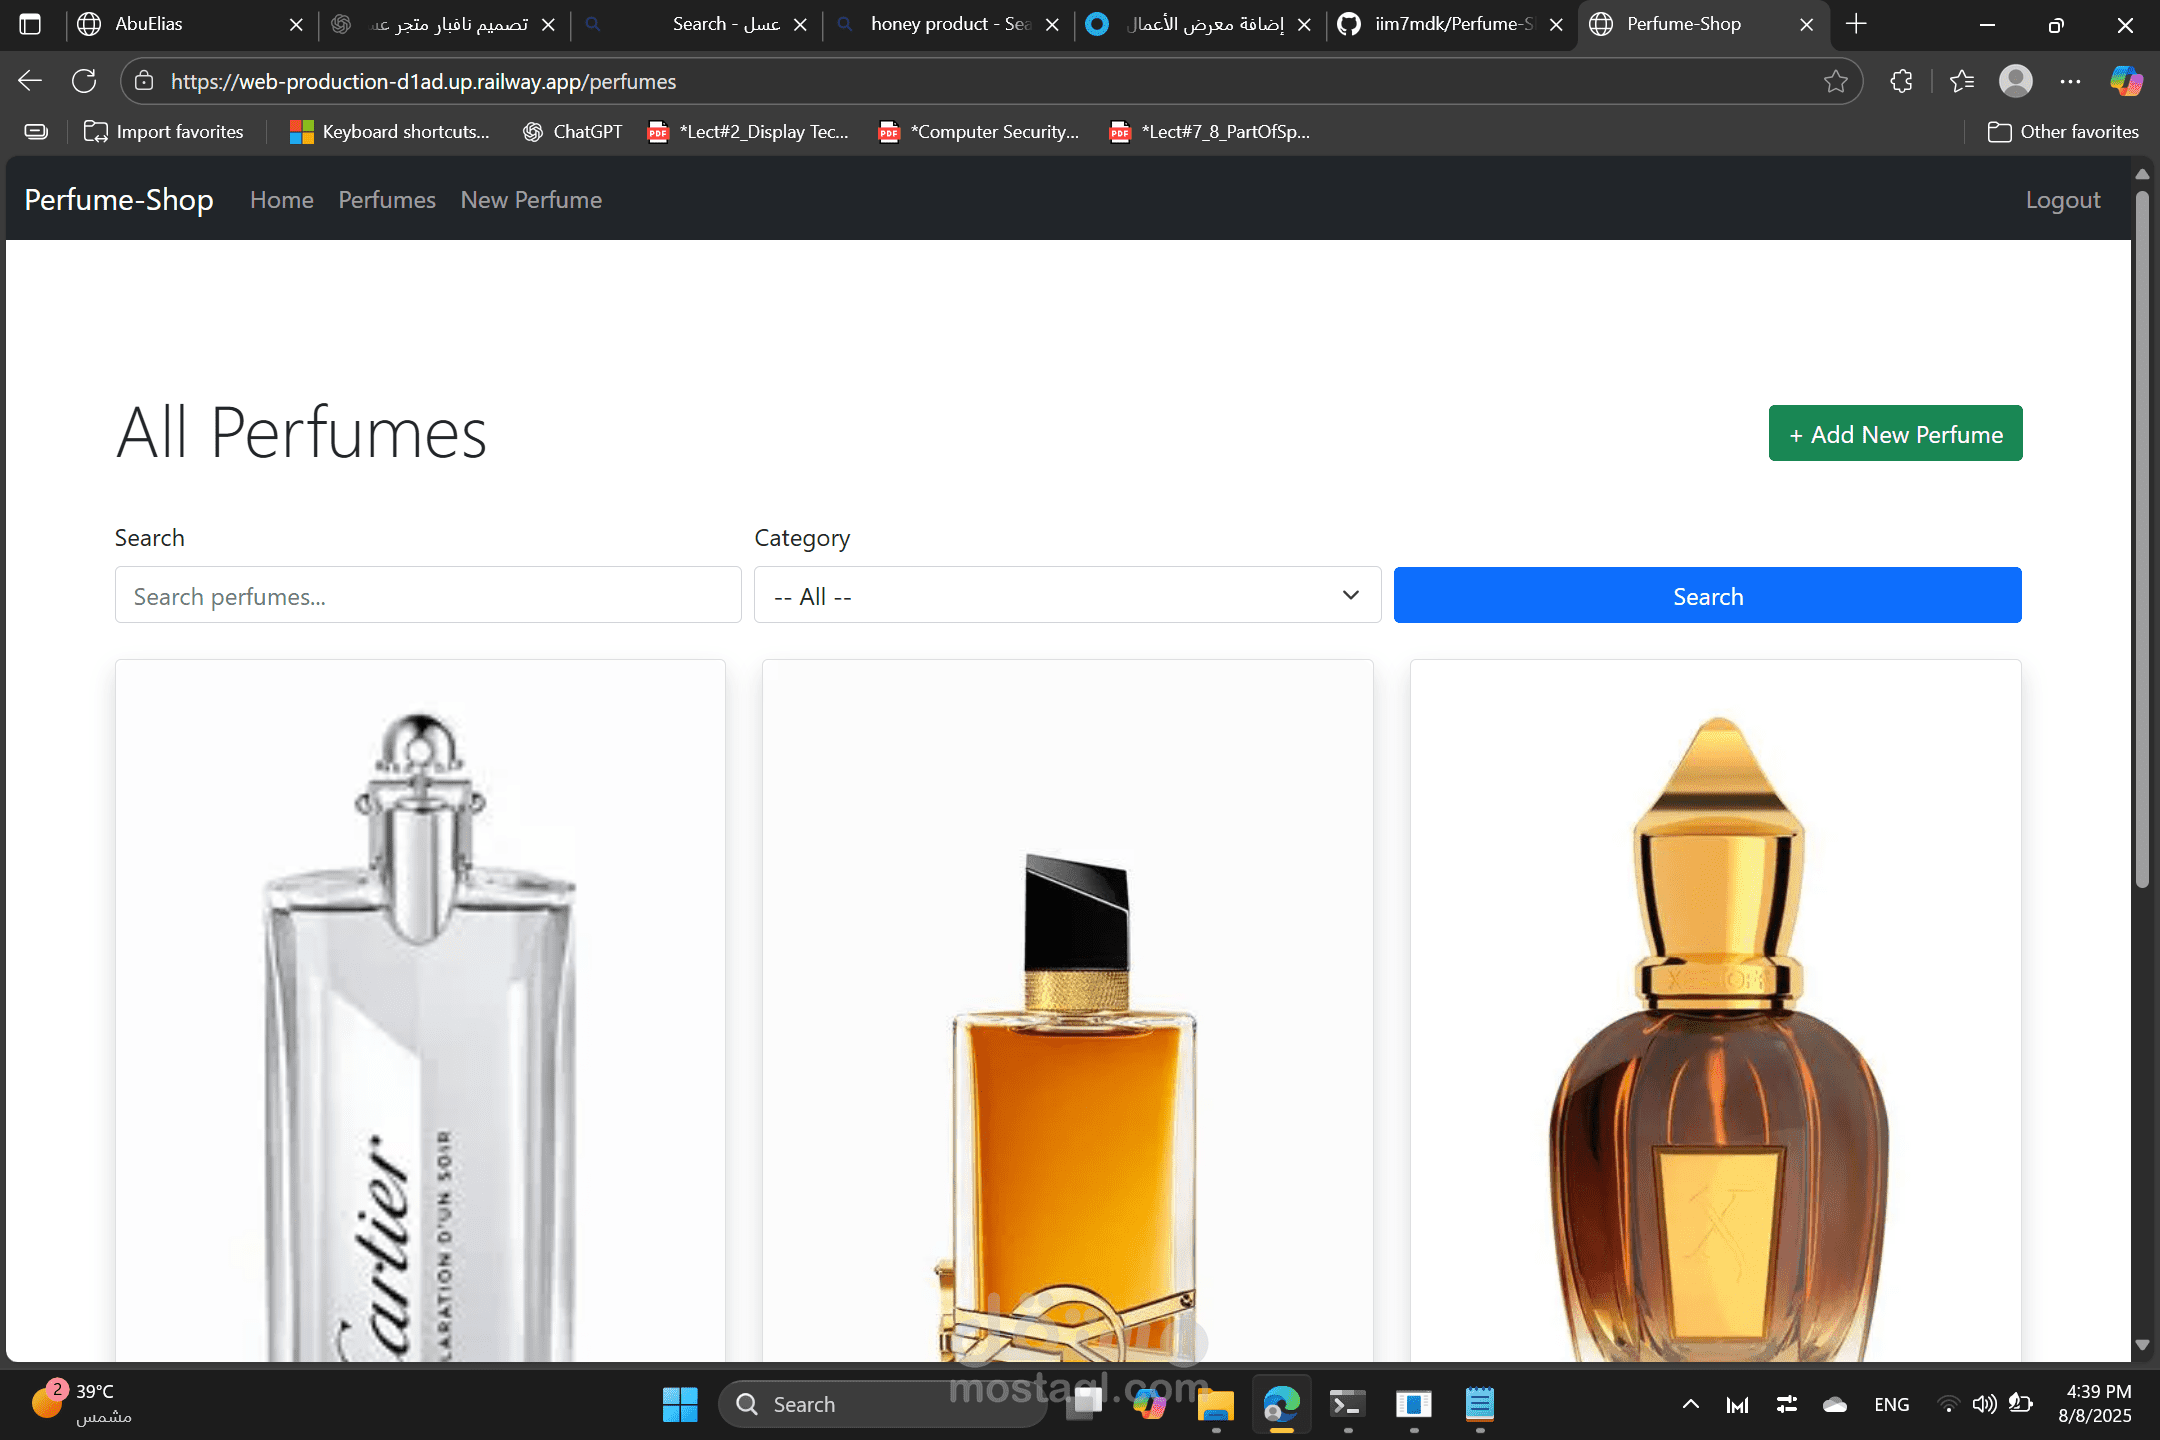The width and height of the screenshot is (2160, 1440).
Task: Close the honey product search tab
Action: click(1052, 25)
